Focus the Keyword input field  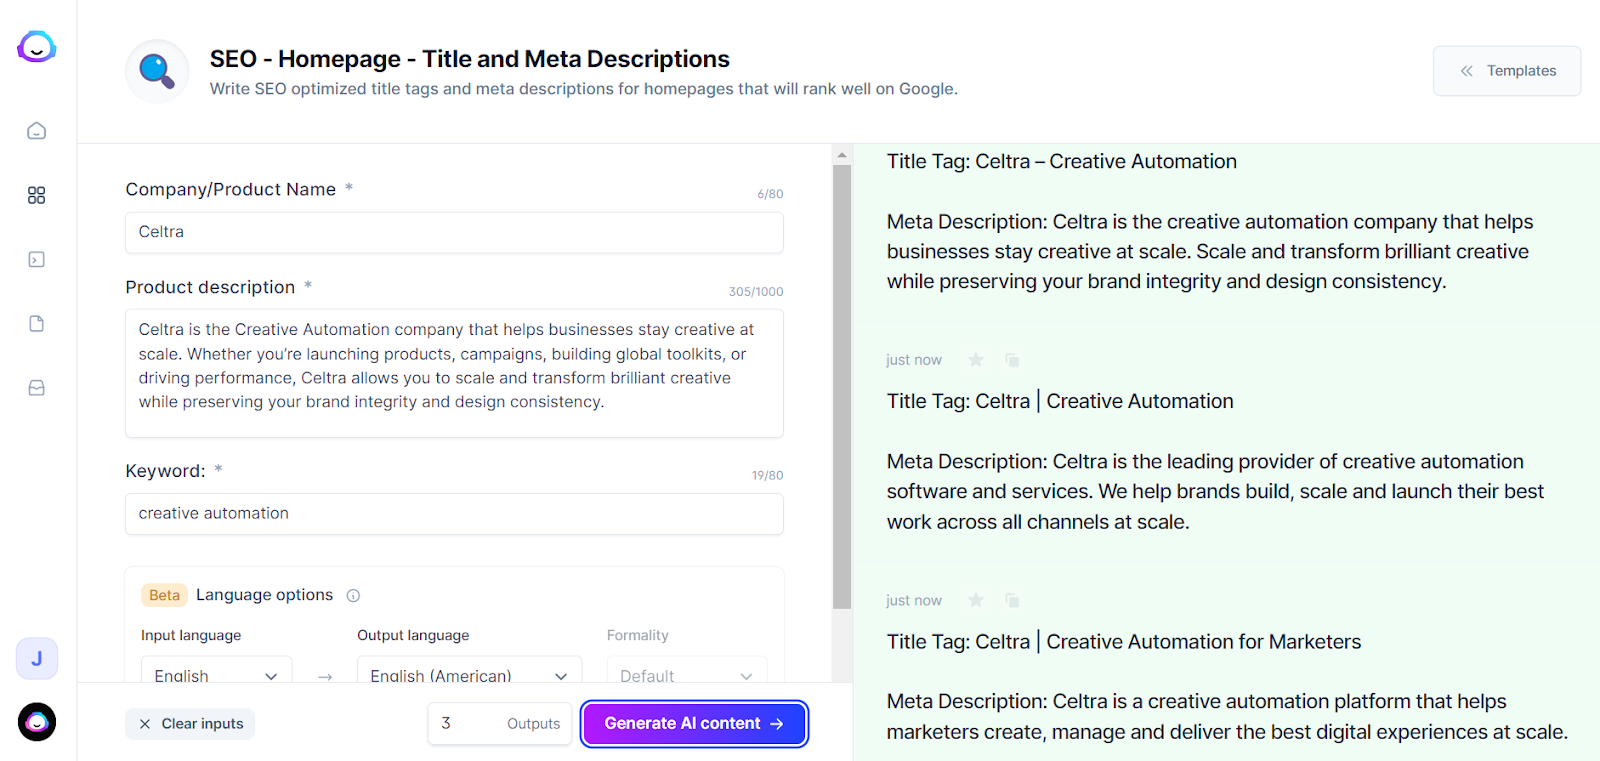pos(454,514)
